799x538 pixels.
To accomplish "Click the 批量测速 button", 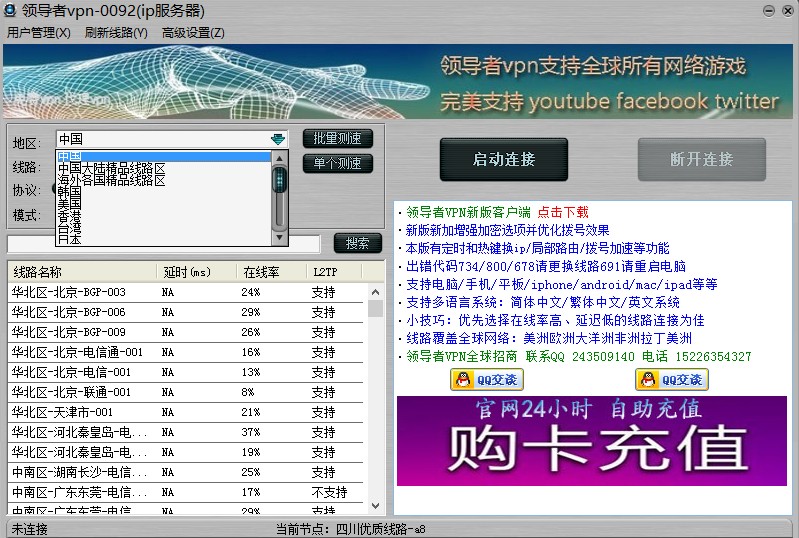I will [x=337, y=138].
